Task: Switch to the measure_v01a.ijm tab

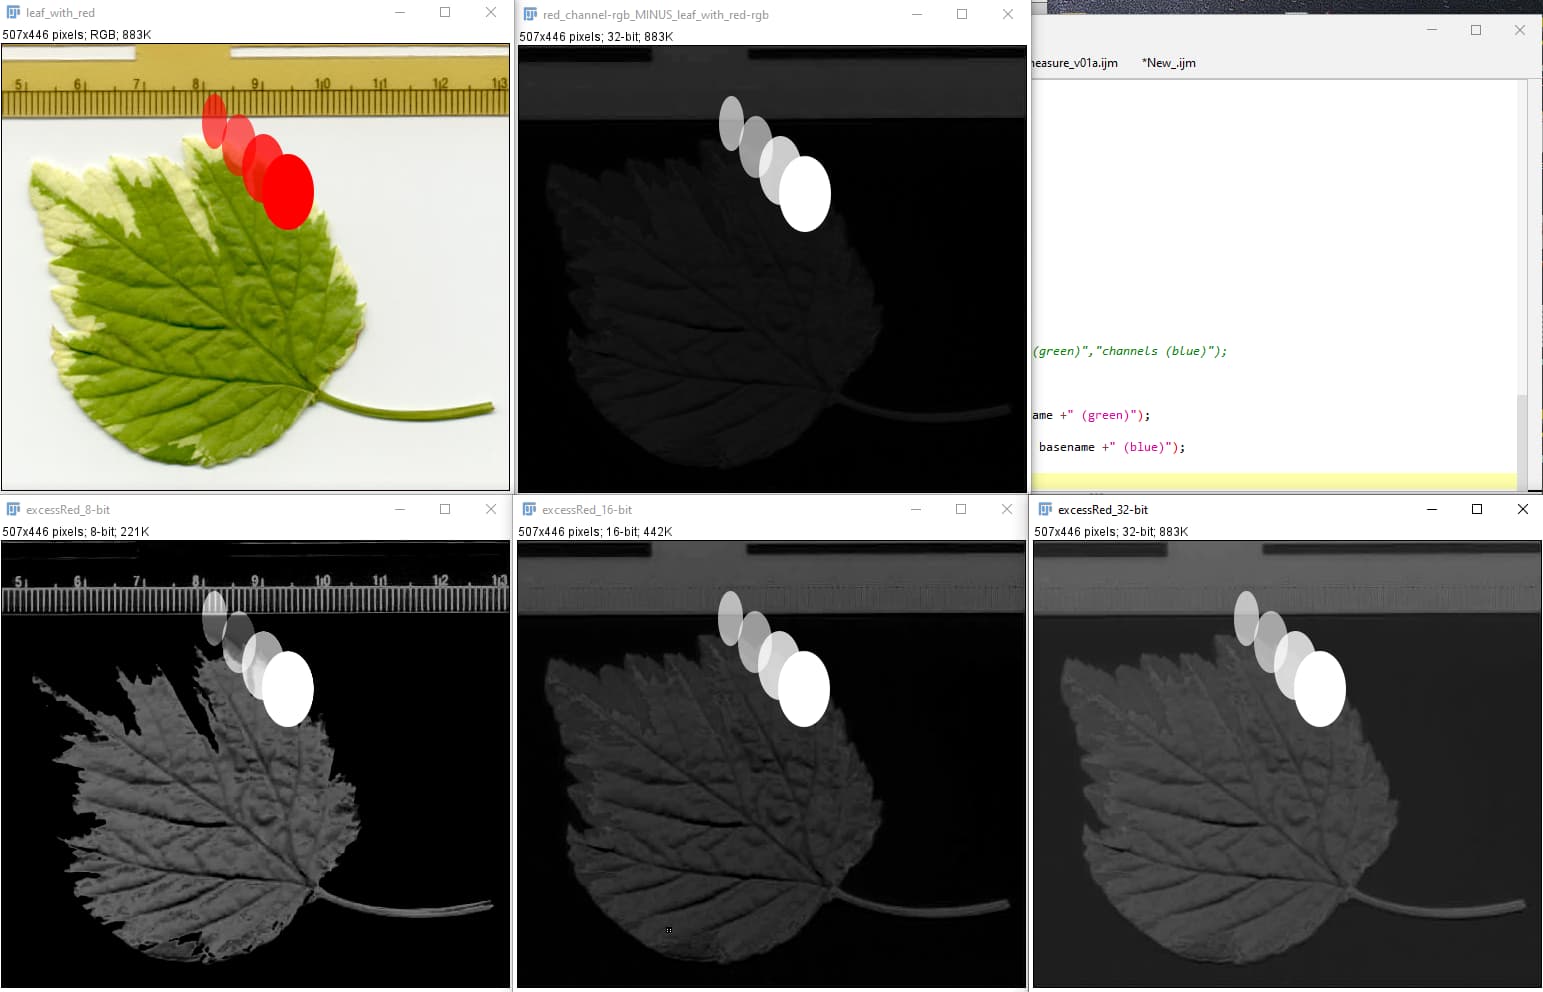Action: (x=1077, y=62)
